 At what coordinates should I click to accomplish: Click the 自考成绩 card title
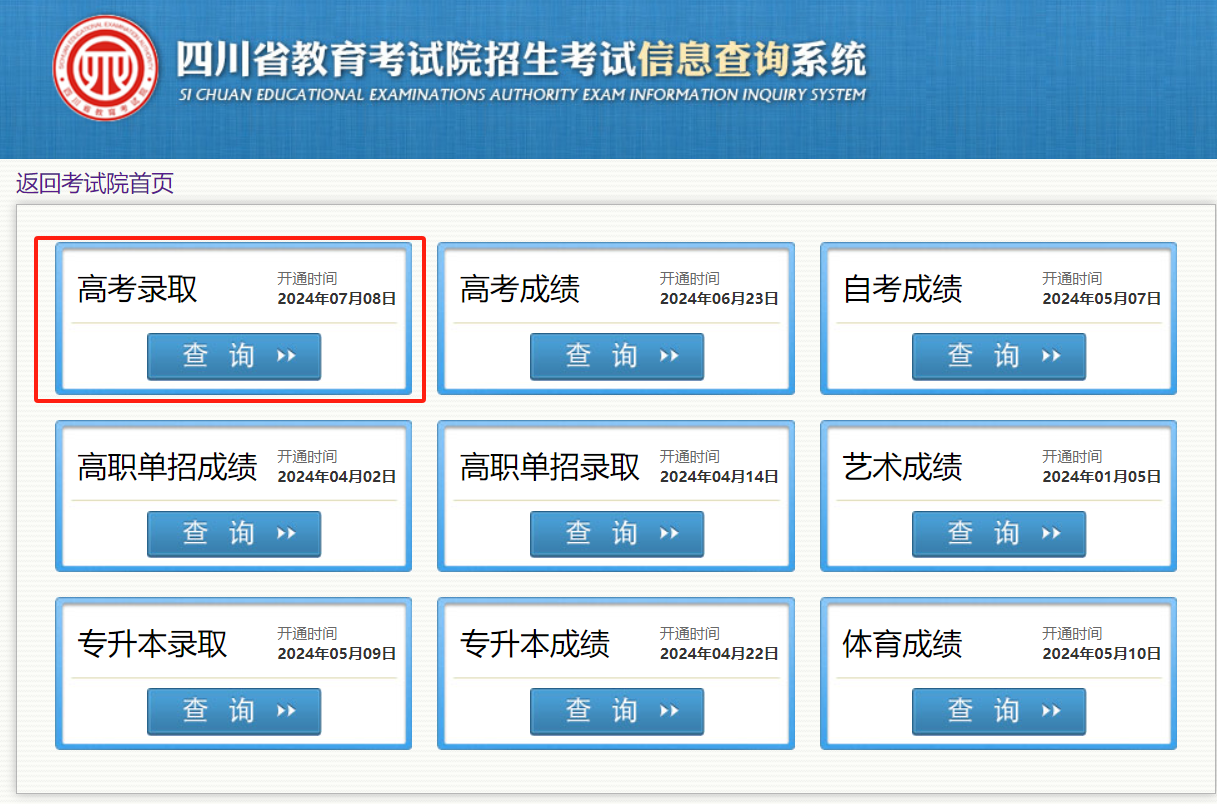[x=902, y=289]
